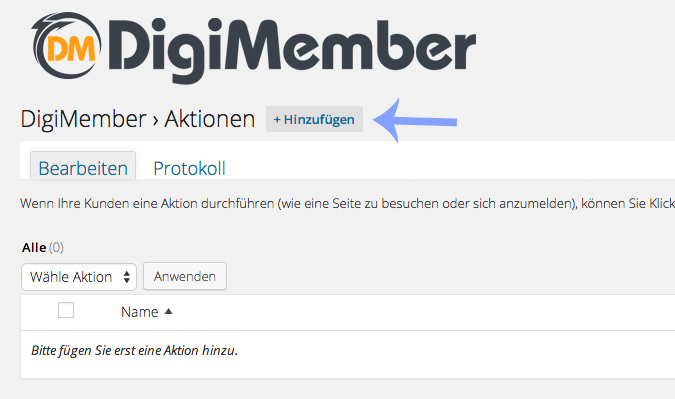Click the Anwenden button
675x399 pixels.
click(185, 276)
